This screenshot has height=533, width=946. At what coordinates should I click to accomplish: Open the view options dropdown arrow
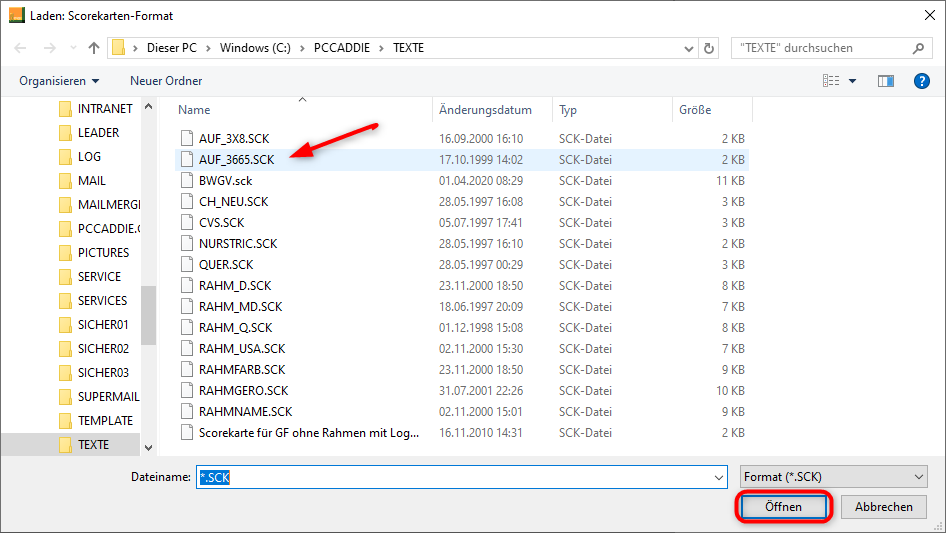pos(852,80)
